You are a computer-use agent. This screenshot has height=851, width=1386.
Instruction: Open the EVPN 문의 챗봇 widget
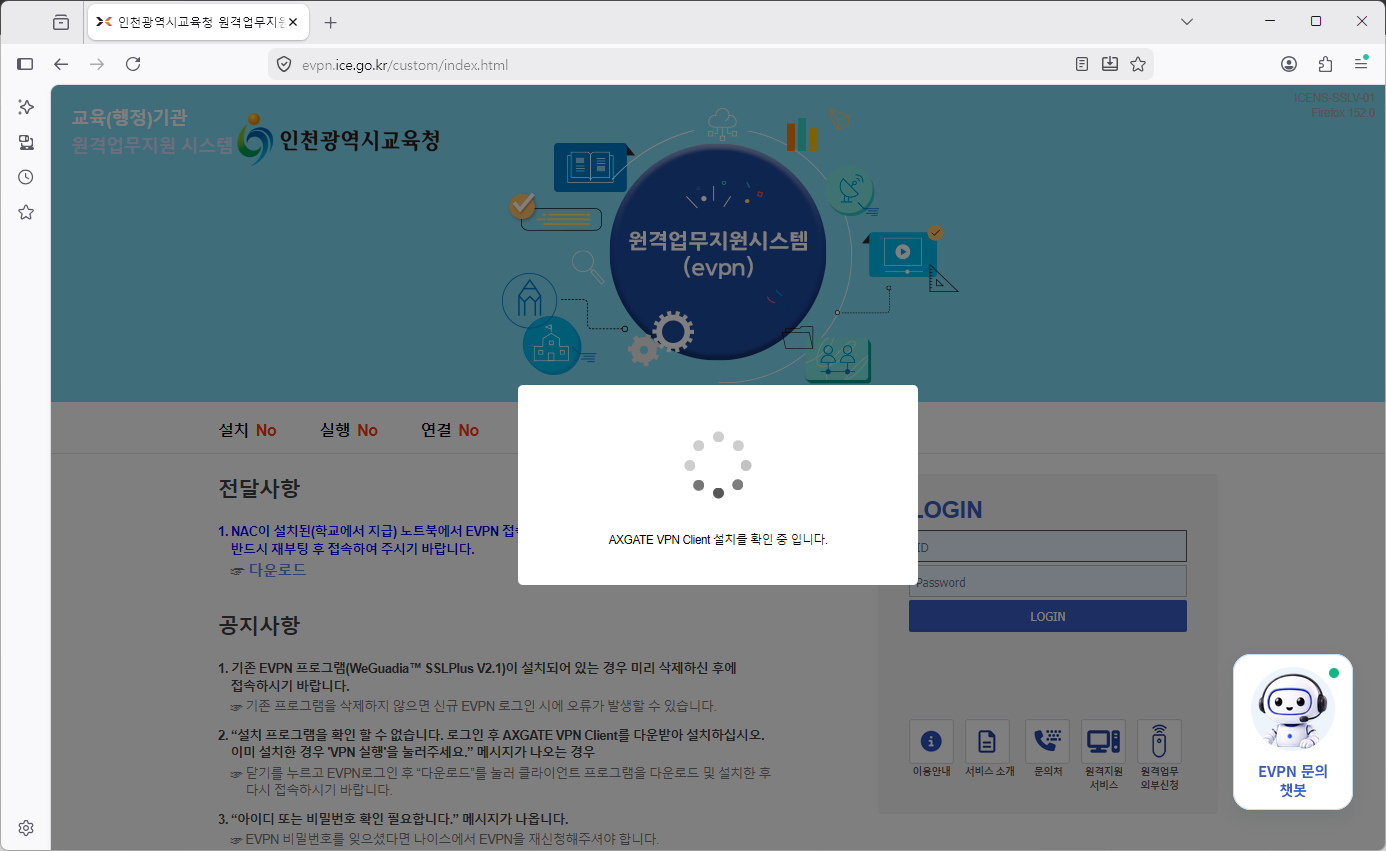[1292, 732]
